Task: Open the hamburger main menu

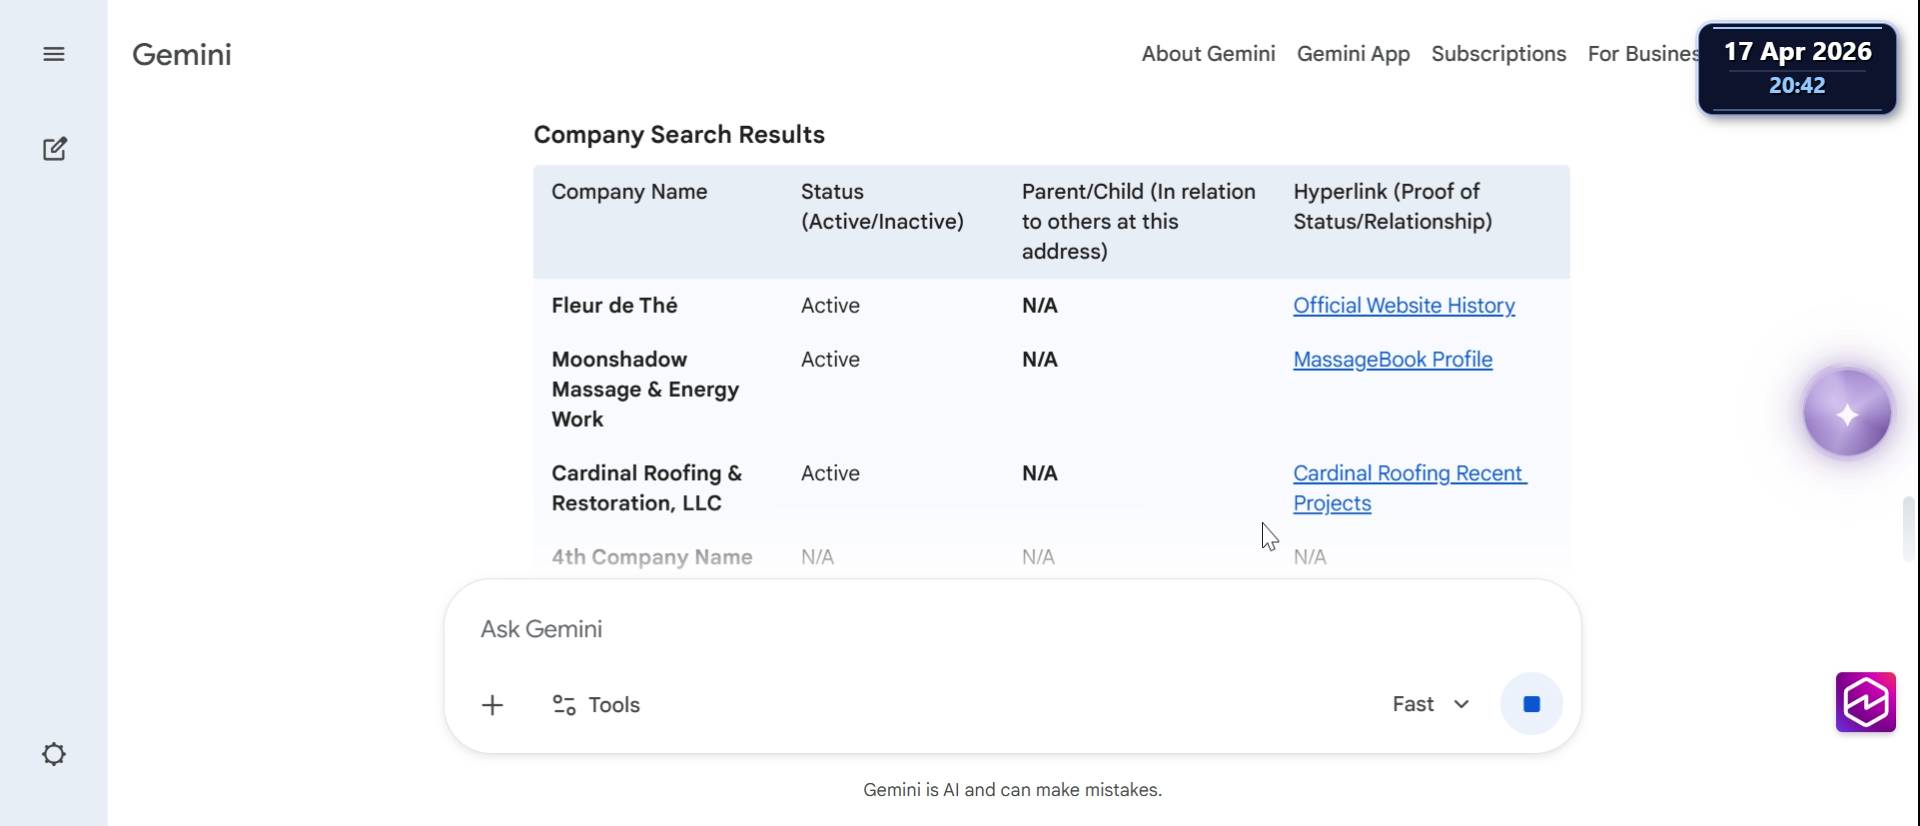Action: 54,54
